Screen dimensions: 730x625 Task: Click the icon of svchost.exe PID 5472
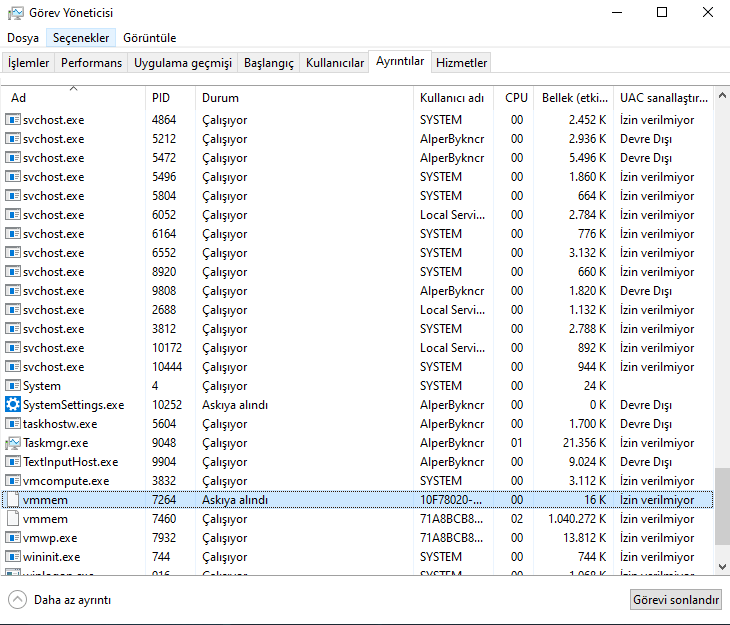pos(13,157)
